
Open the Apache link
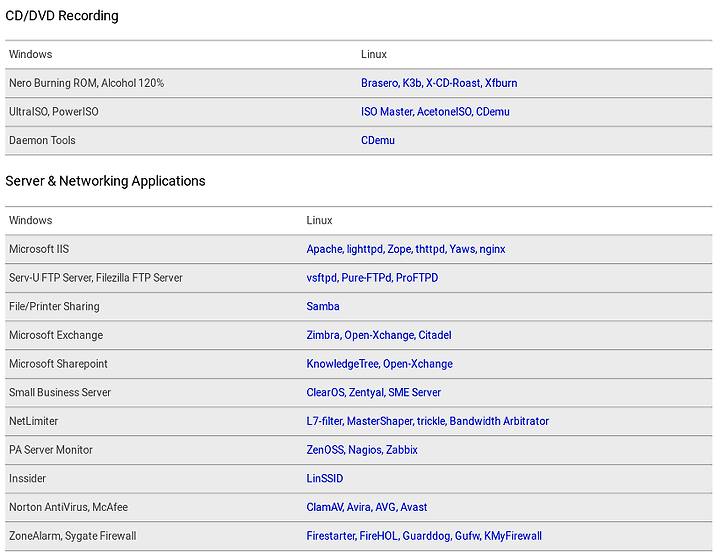(x=325, y=249)
